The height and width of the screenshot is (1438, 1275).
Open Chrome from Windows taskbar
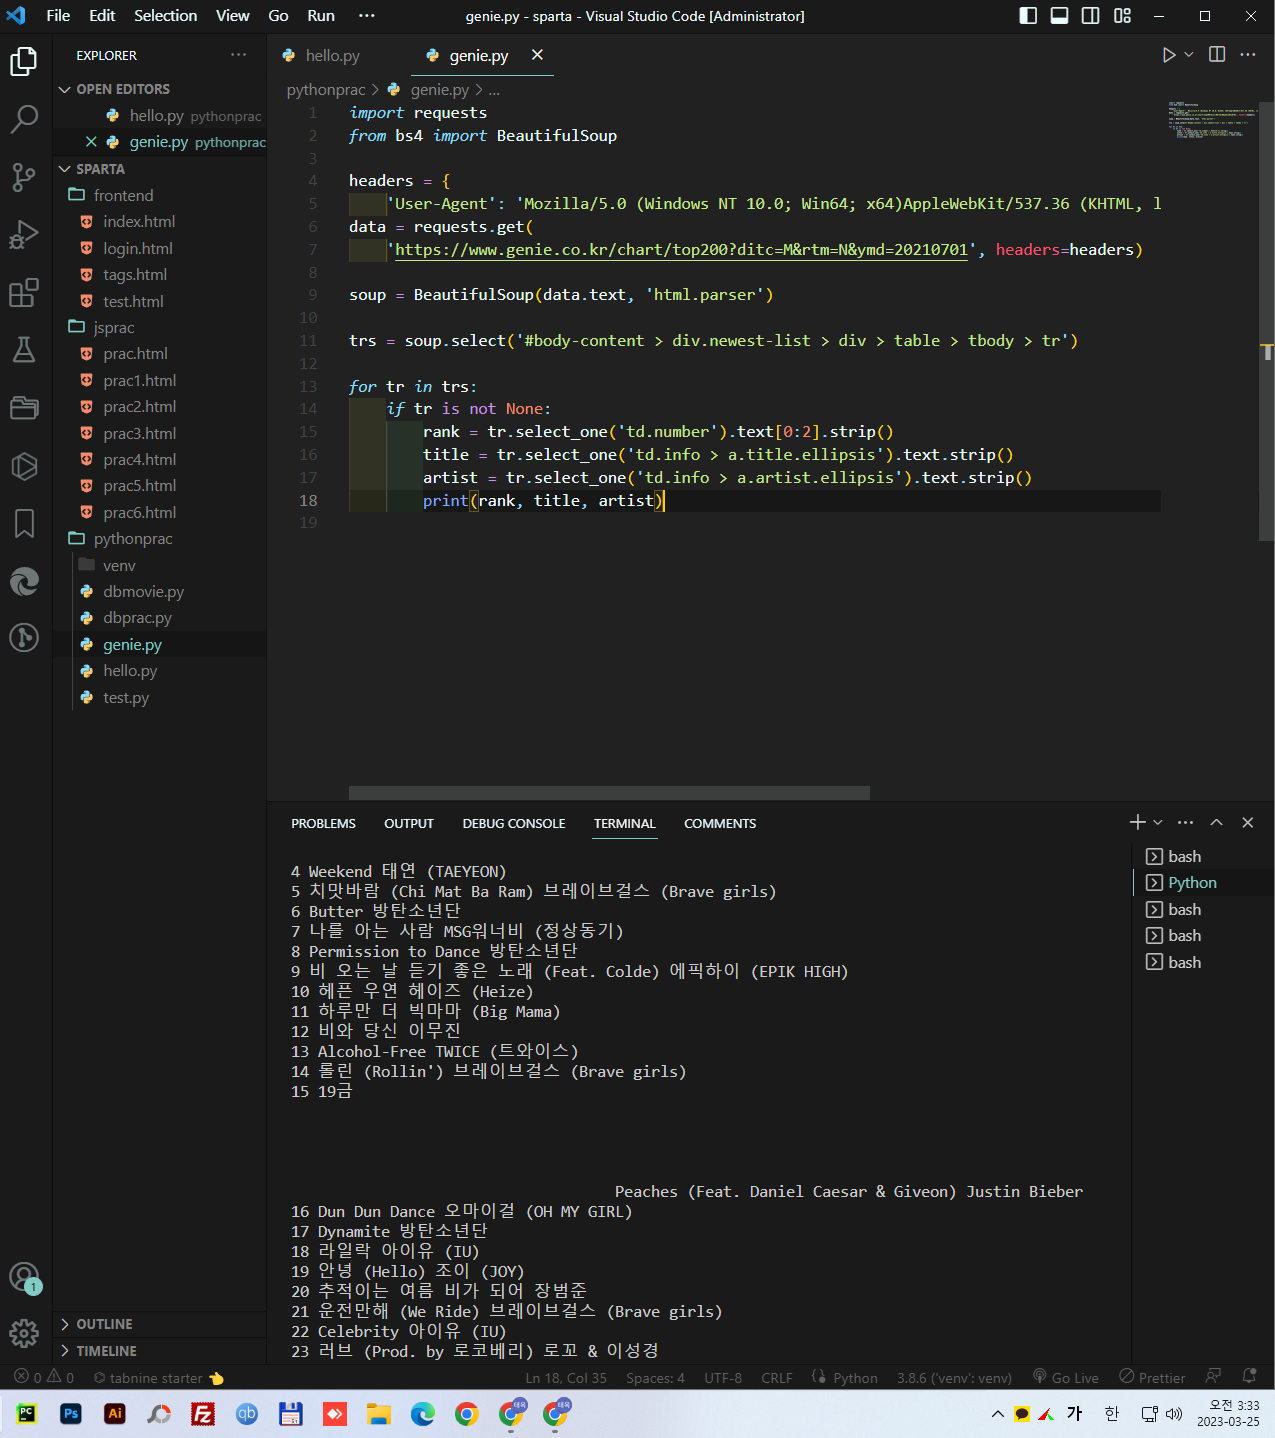pos(467,1414)
